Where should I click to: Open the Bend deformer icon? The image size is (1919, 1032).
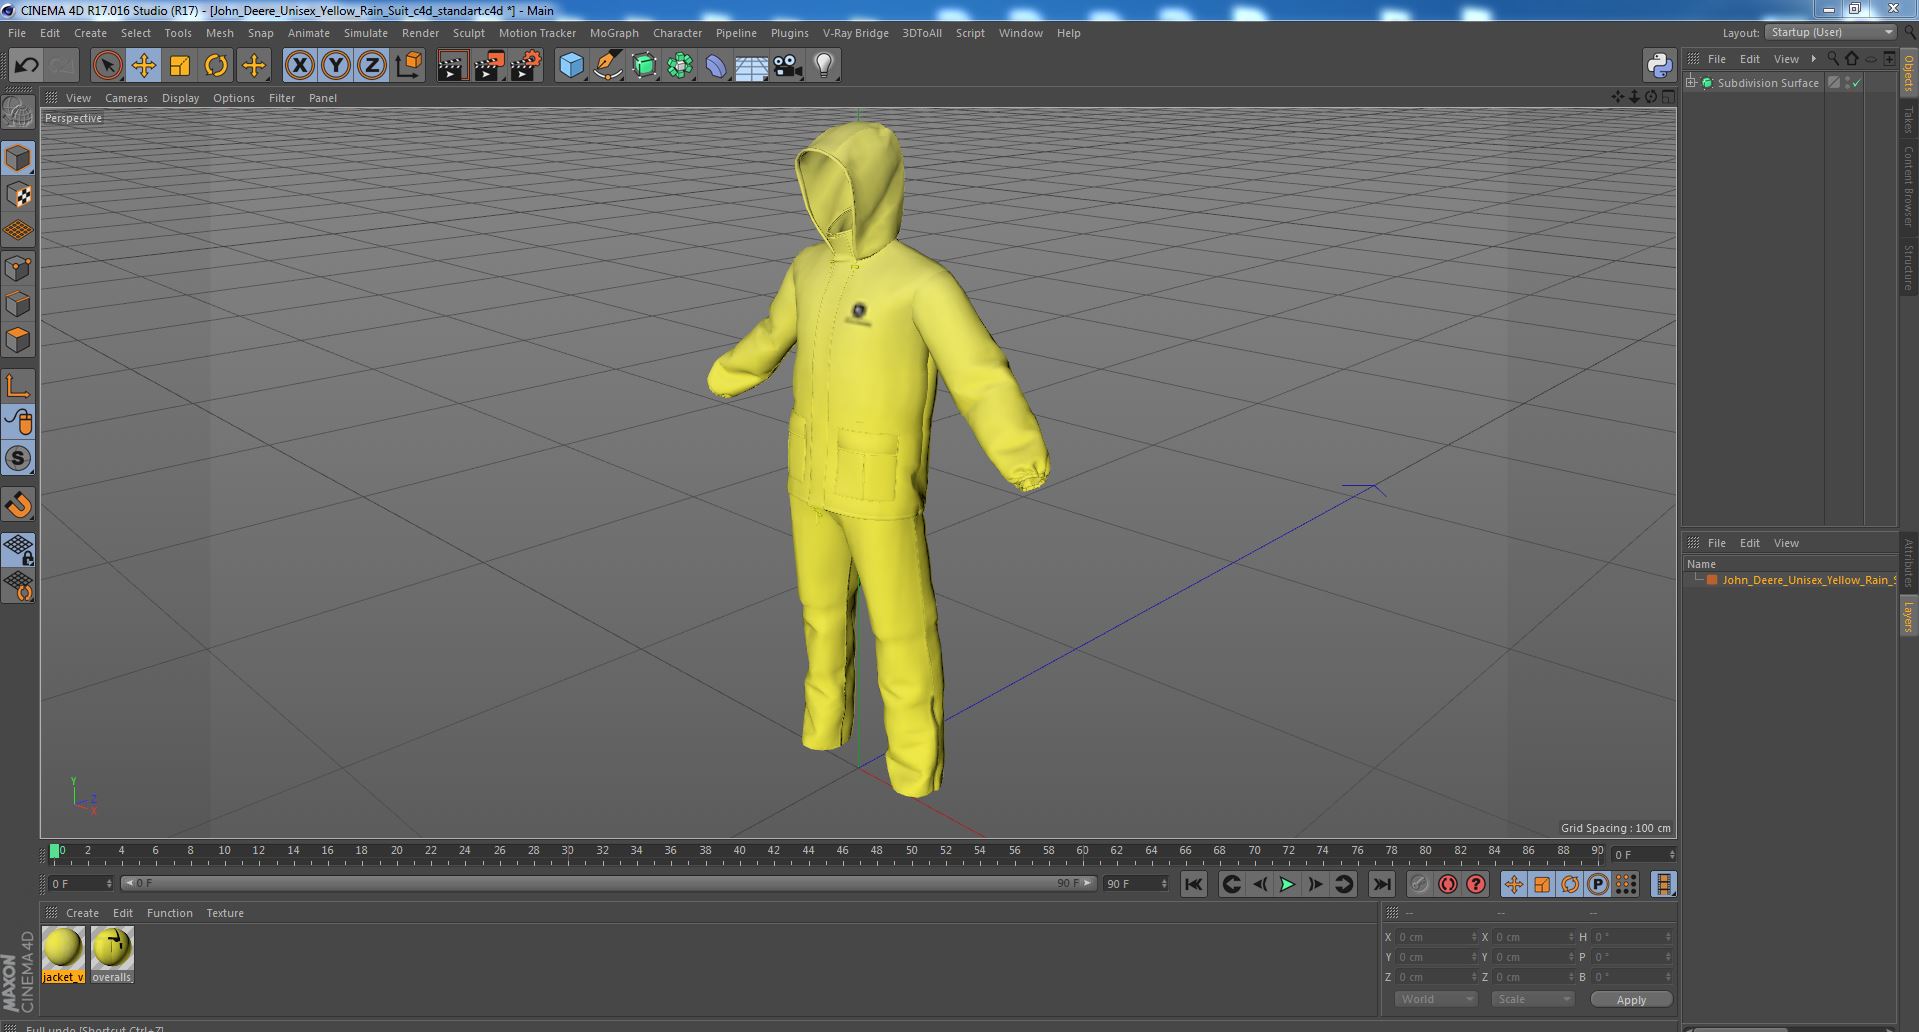click(x=716, y=66)
